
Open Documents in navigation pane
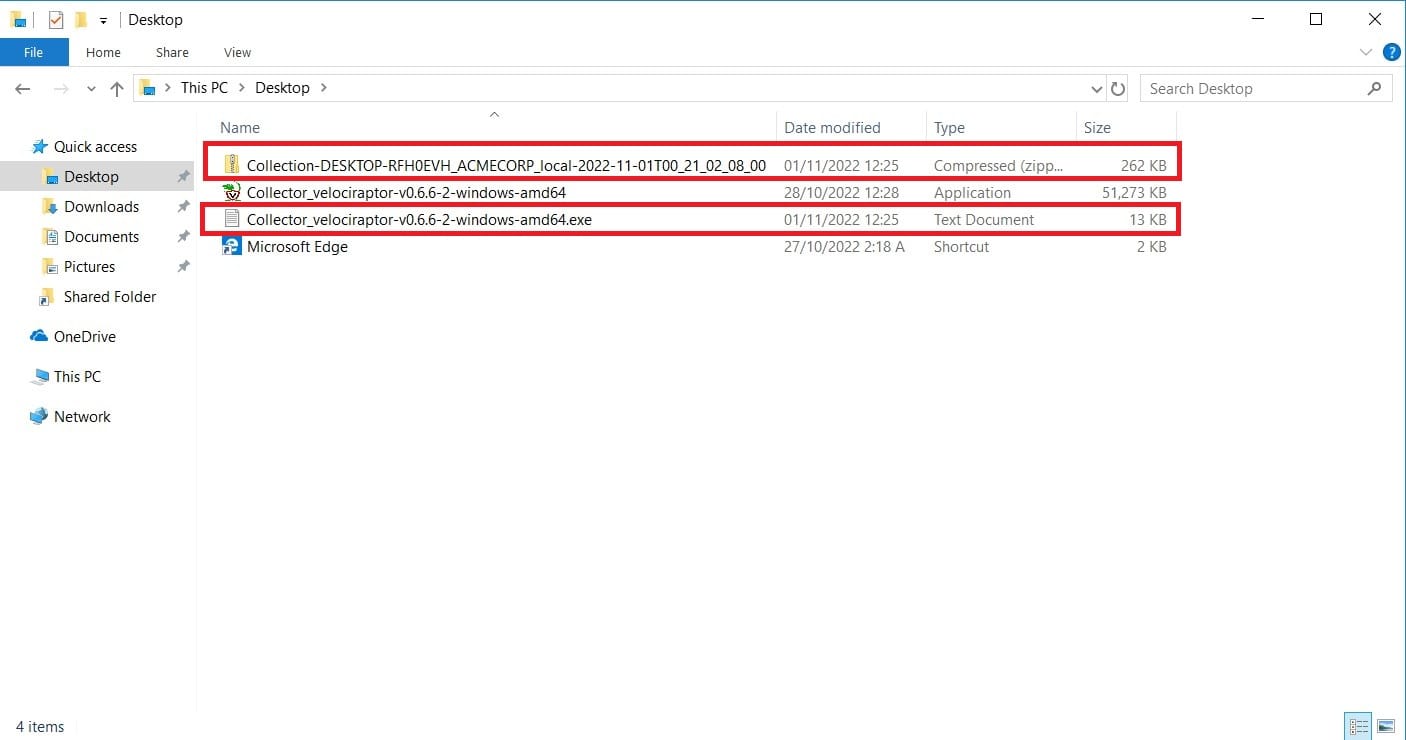click(x=101, y=237)
